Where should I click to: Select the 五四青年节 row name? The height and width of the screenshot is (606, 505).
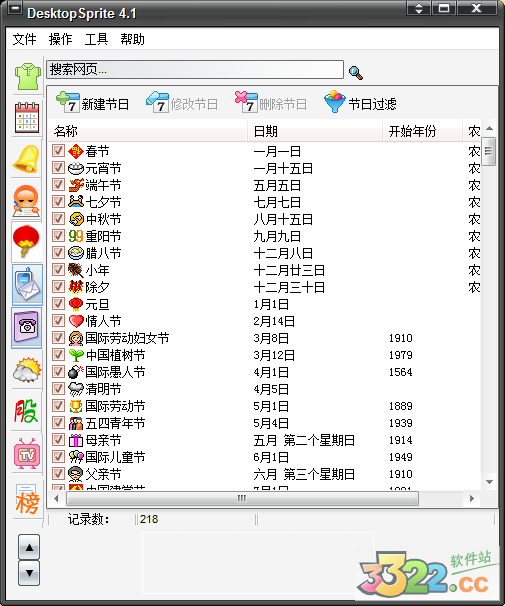tap(115, 423)
